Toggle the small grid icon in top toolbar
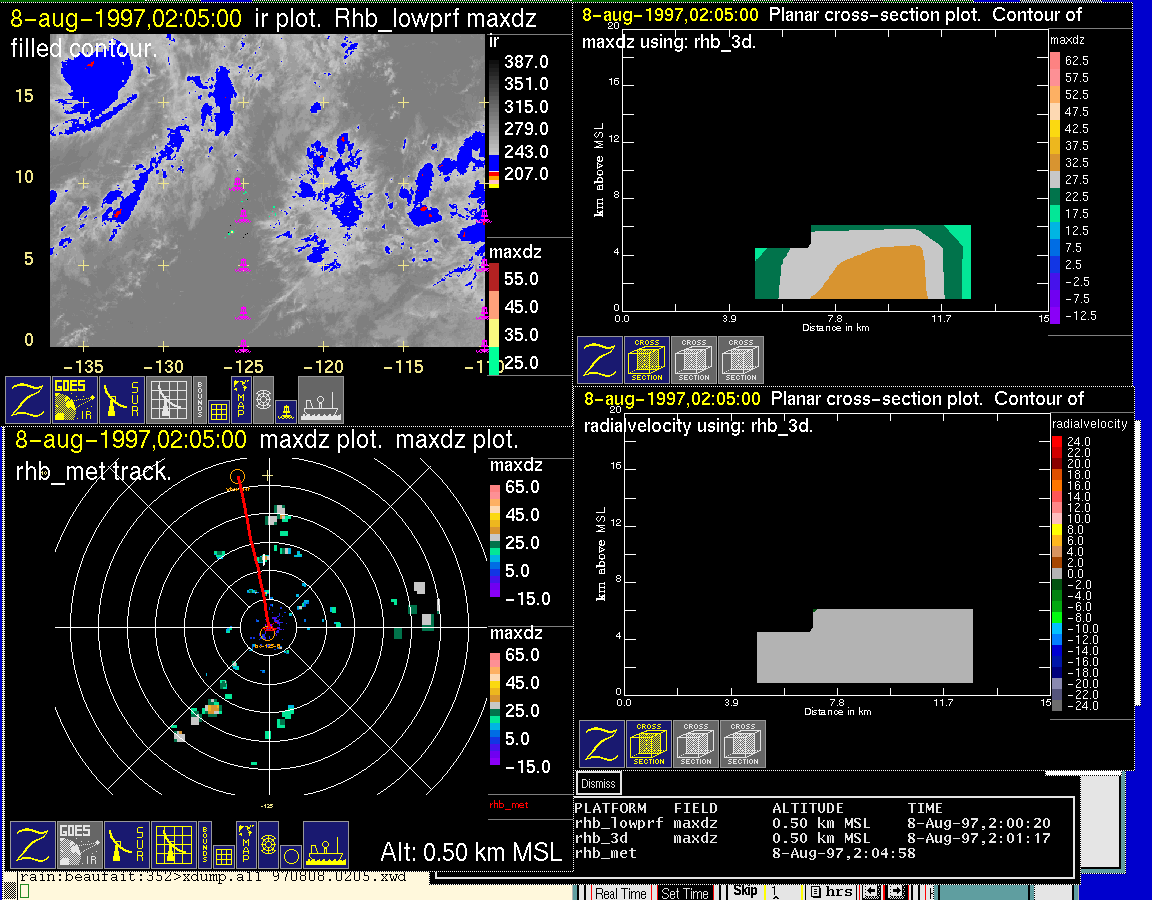This screenshot has width=1152, height=900. 219,410
